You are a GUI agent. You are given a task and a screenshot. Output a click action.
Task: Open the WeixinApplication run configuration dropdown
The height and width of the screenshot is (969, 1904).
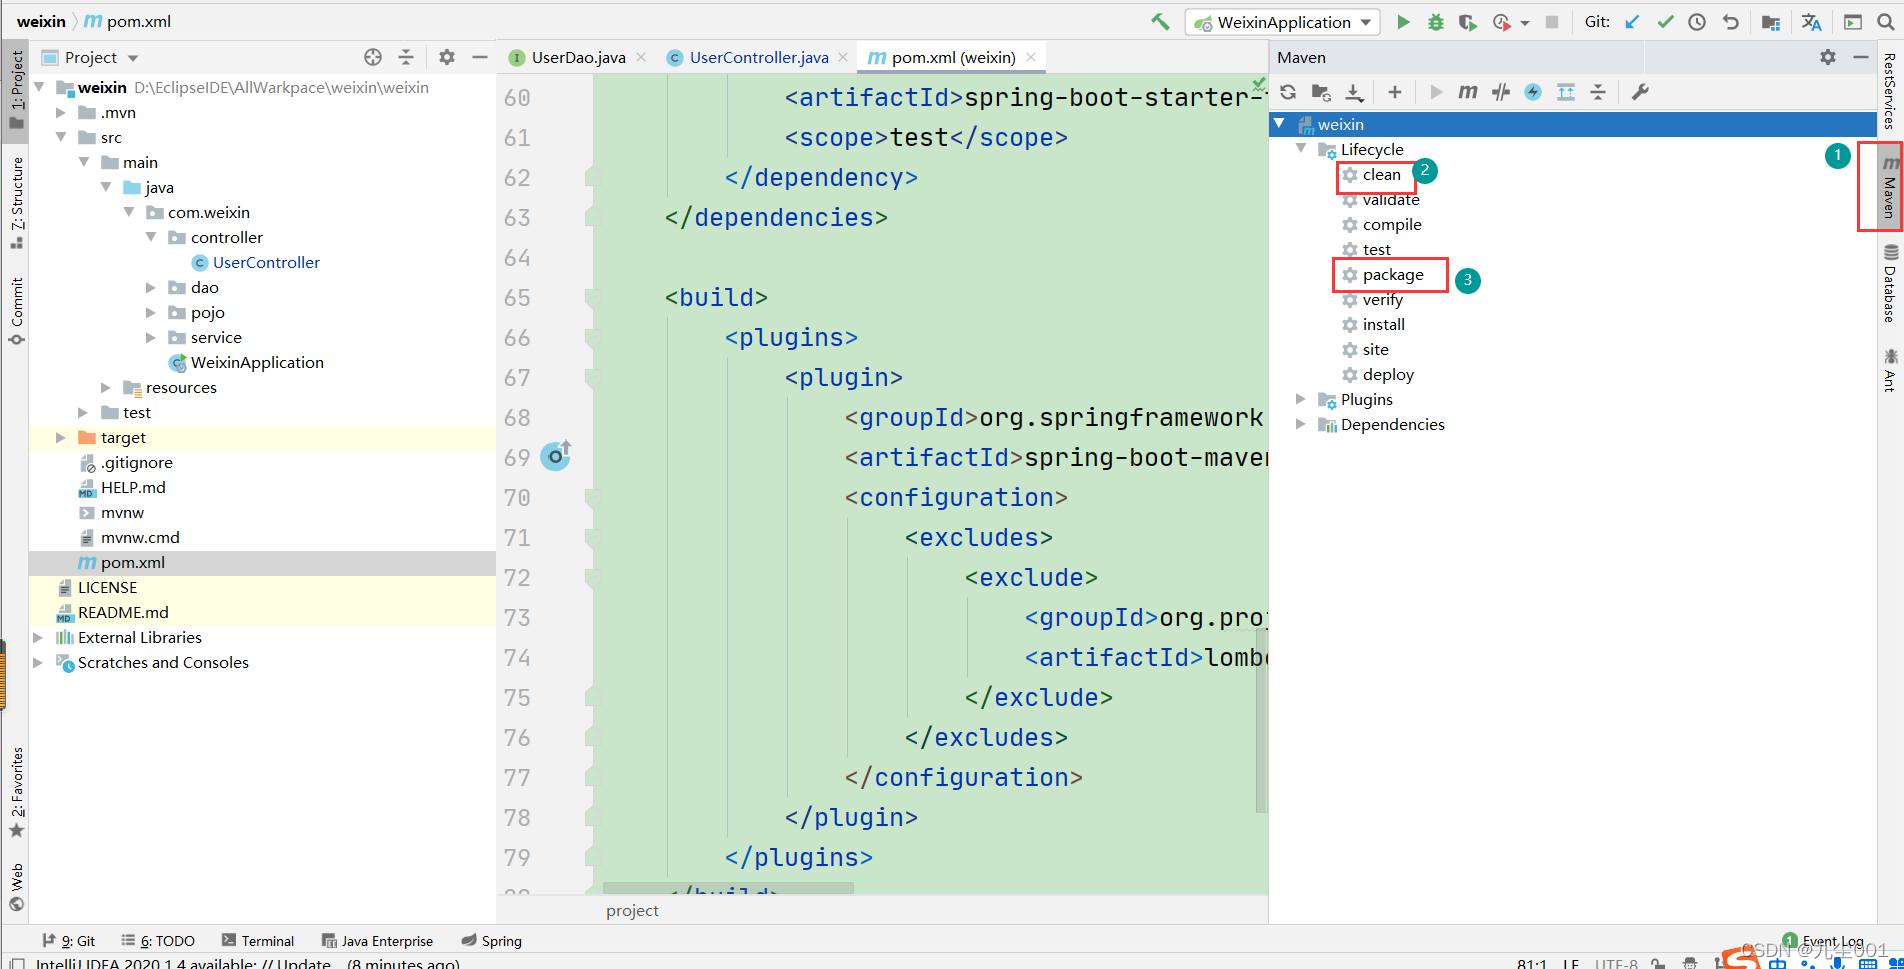coord(1283,22)
